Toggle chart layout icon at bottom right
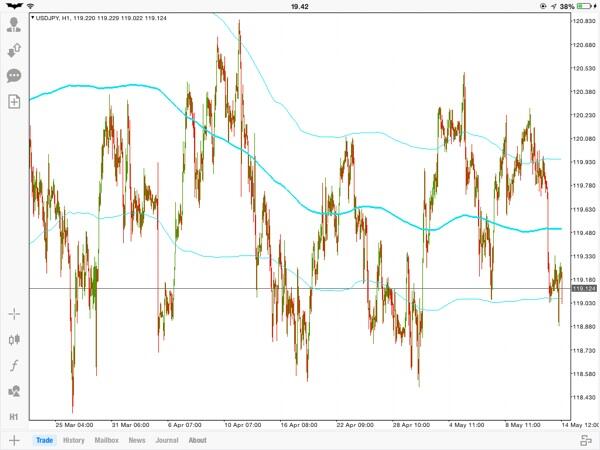 (x=586, y=440)
